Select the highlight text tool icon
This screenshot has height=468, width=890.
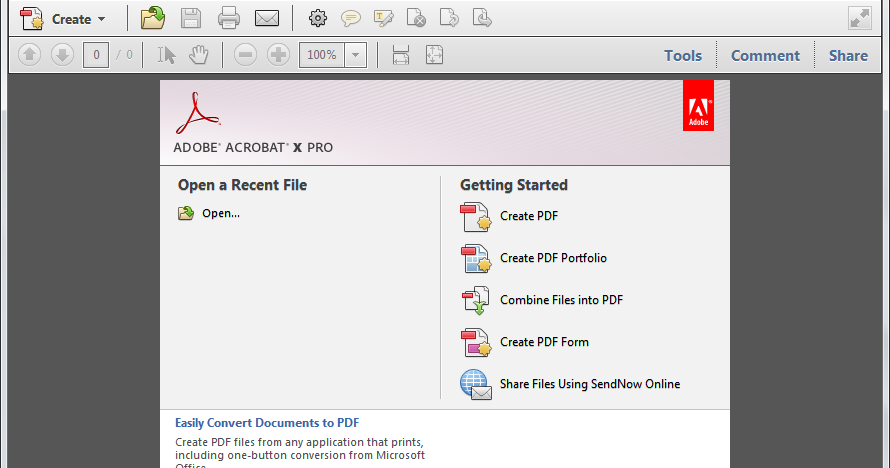tap(383, 19)
